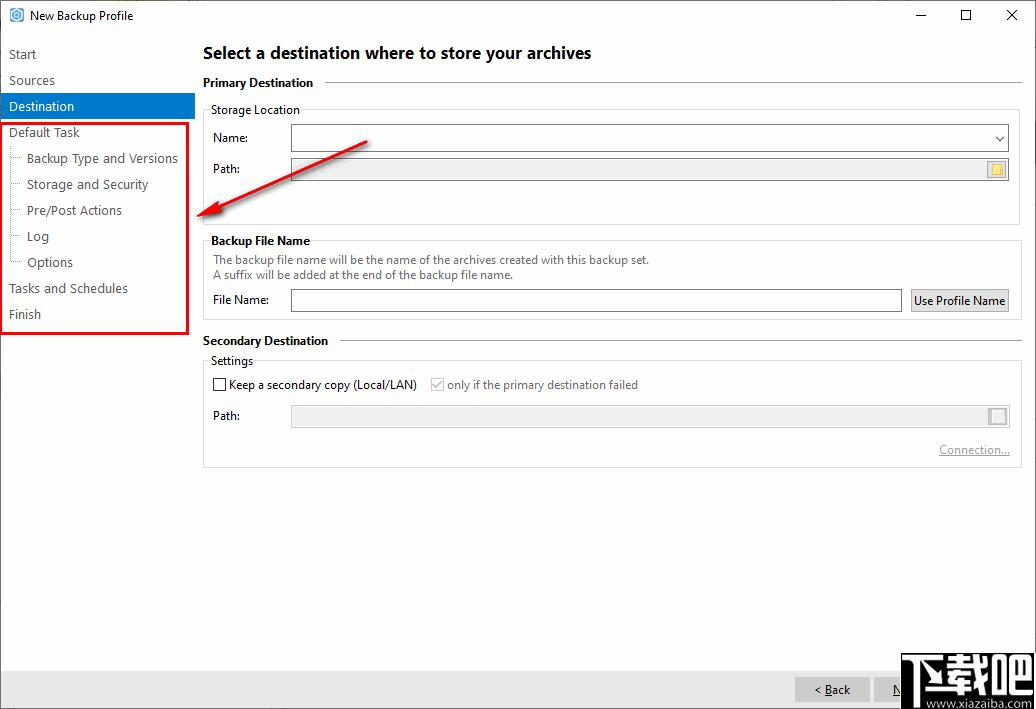The width and height of the screenshot is (1036, 709).
Task: Open the Default Task step
Action: 44,132
